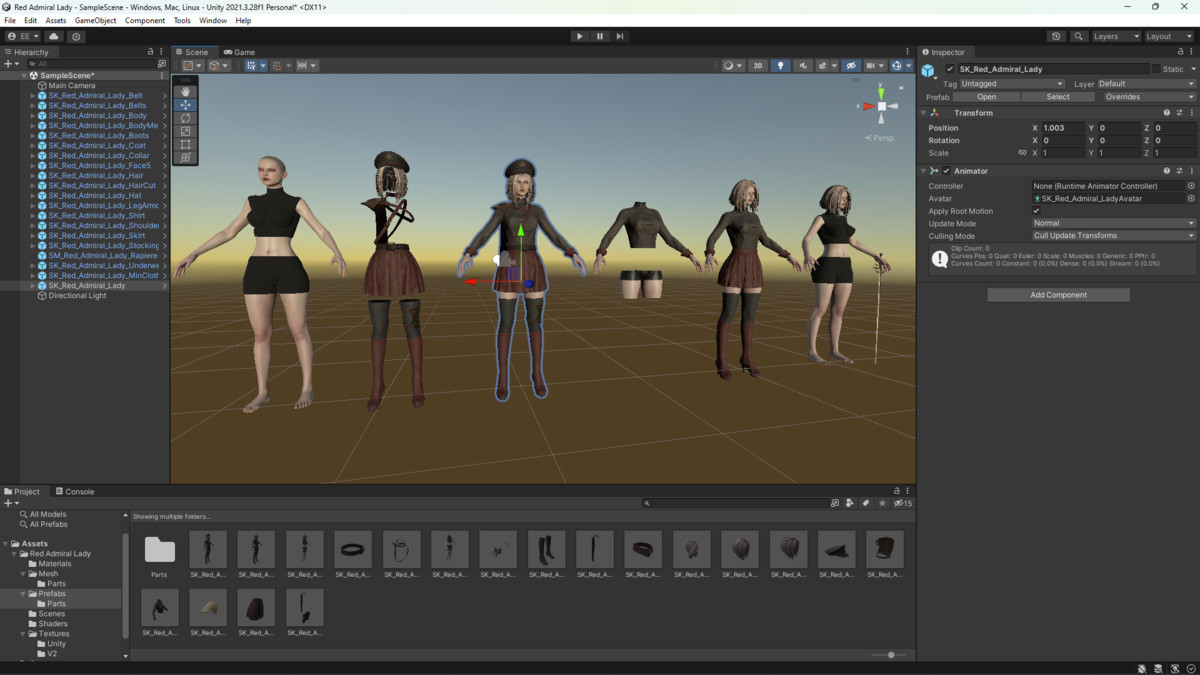Select the Rect transform tool
Viewport: 1200px width, 675px height.
click(x=186, y=144)
